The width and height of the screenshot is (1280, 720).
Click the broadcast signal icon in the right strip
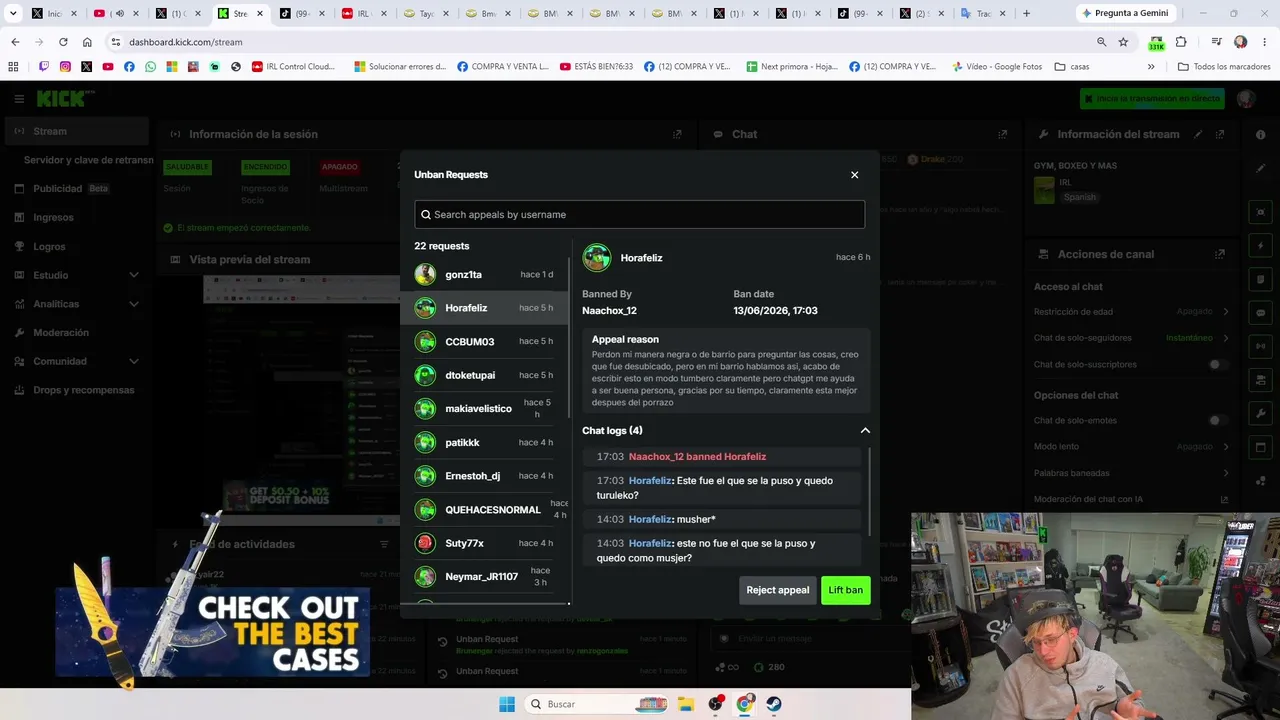[x=1260, y=346]
